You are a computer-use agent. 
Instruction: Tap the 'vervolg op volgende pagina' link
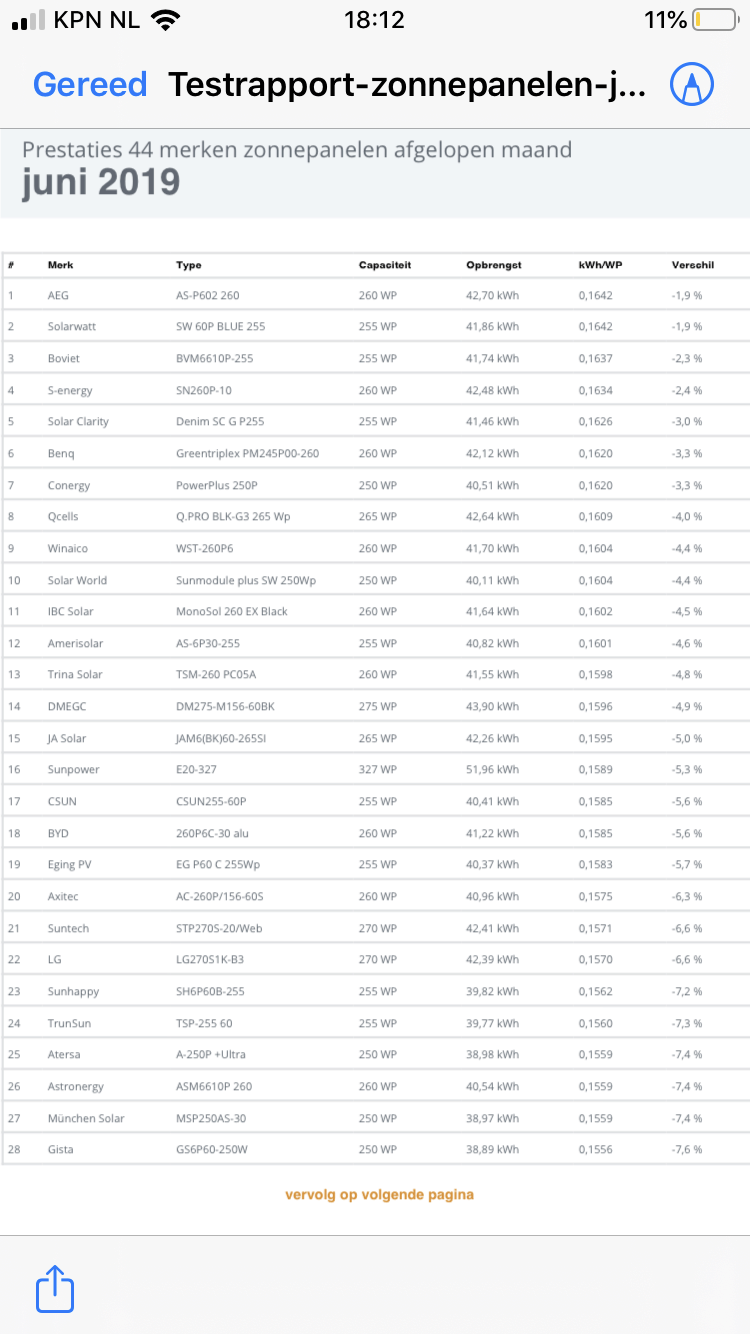(379, 1194)
